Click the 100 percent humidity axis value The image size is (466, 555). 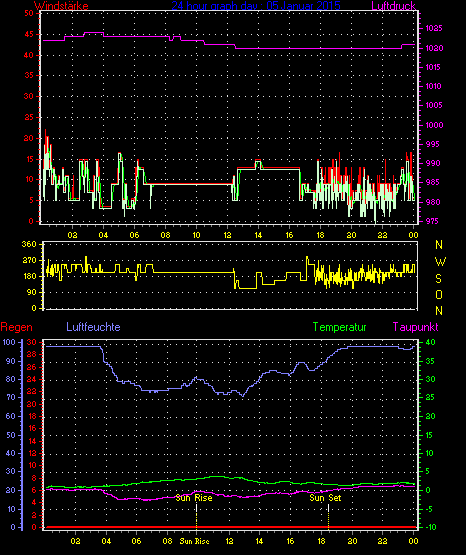pyautogui.click(x=9, y=342)
